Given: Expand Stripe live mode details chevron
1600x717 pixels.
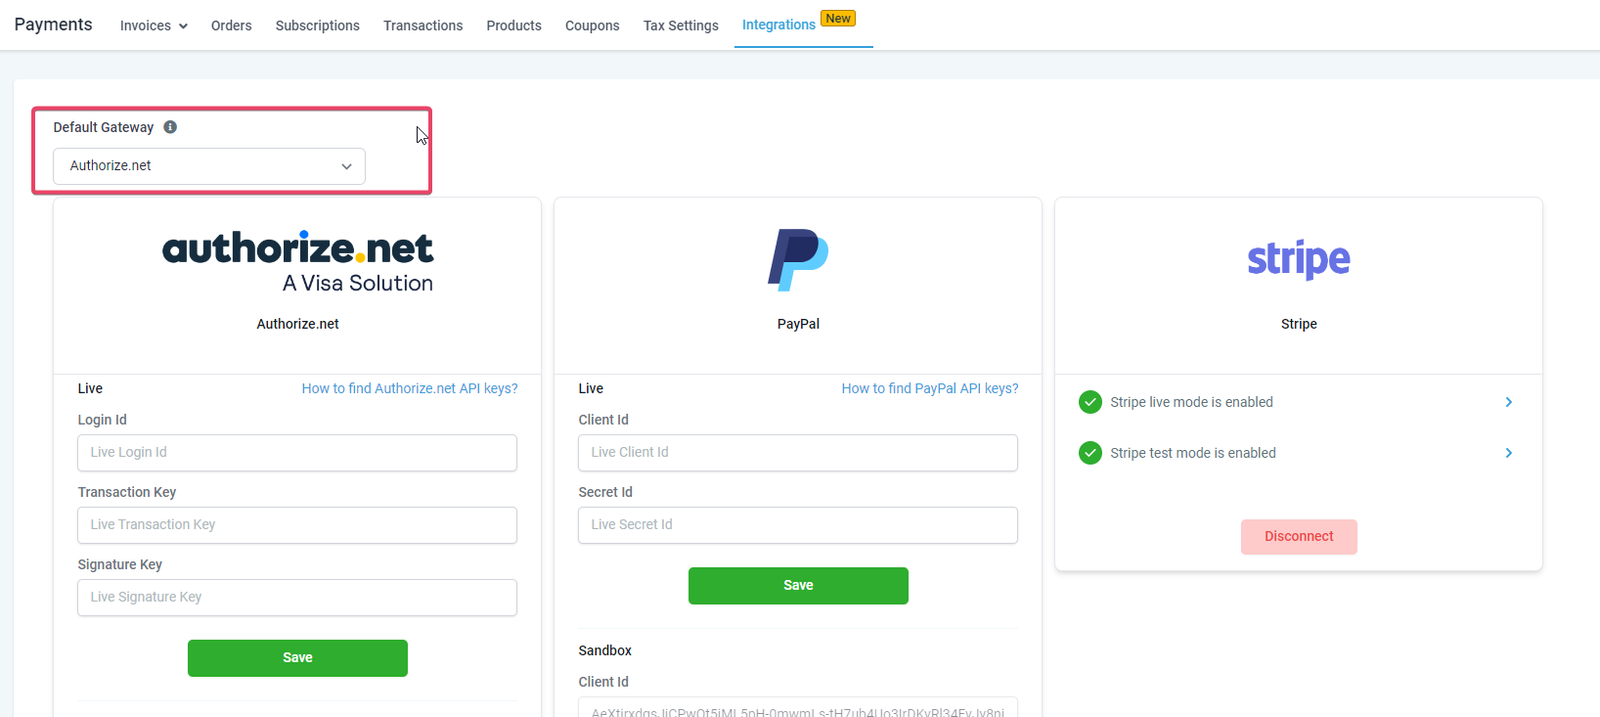Looking at the screenshot, I should point(1508,402).
